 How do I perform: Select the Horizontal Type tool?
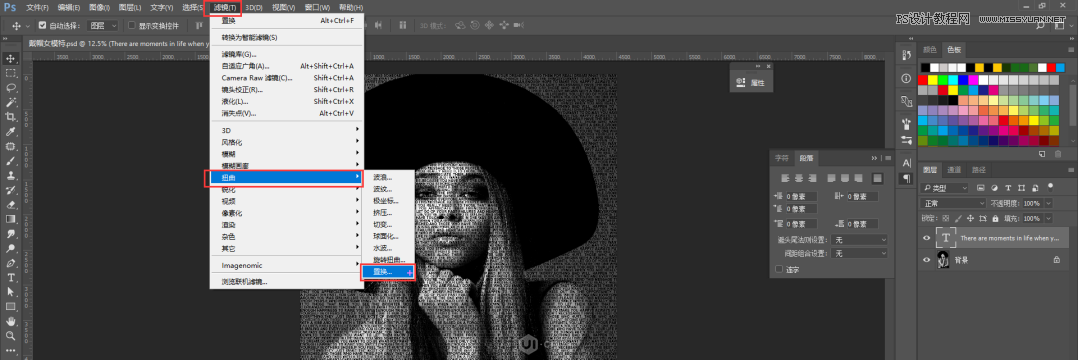click(11, 278)
